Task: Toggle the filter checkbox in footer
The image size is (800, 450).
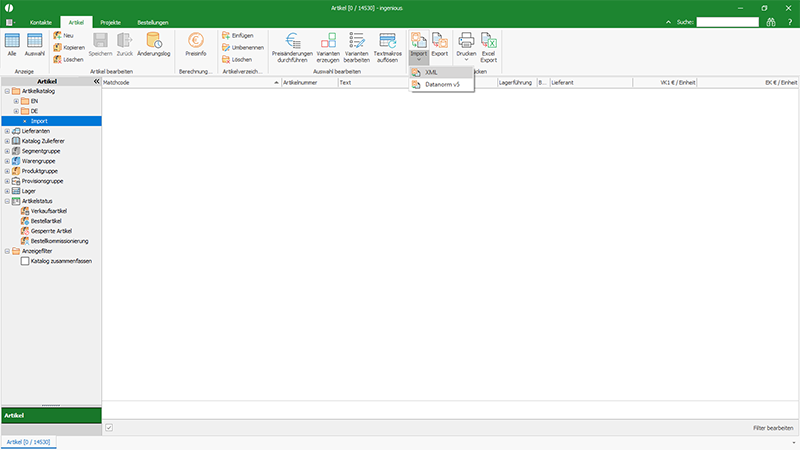Action: (x=109, y=428)
